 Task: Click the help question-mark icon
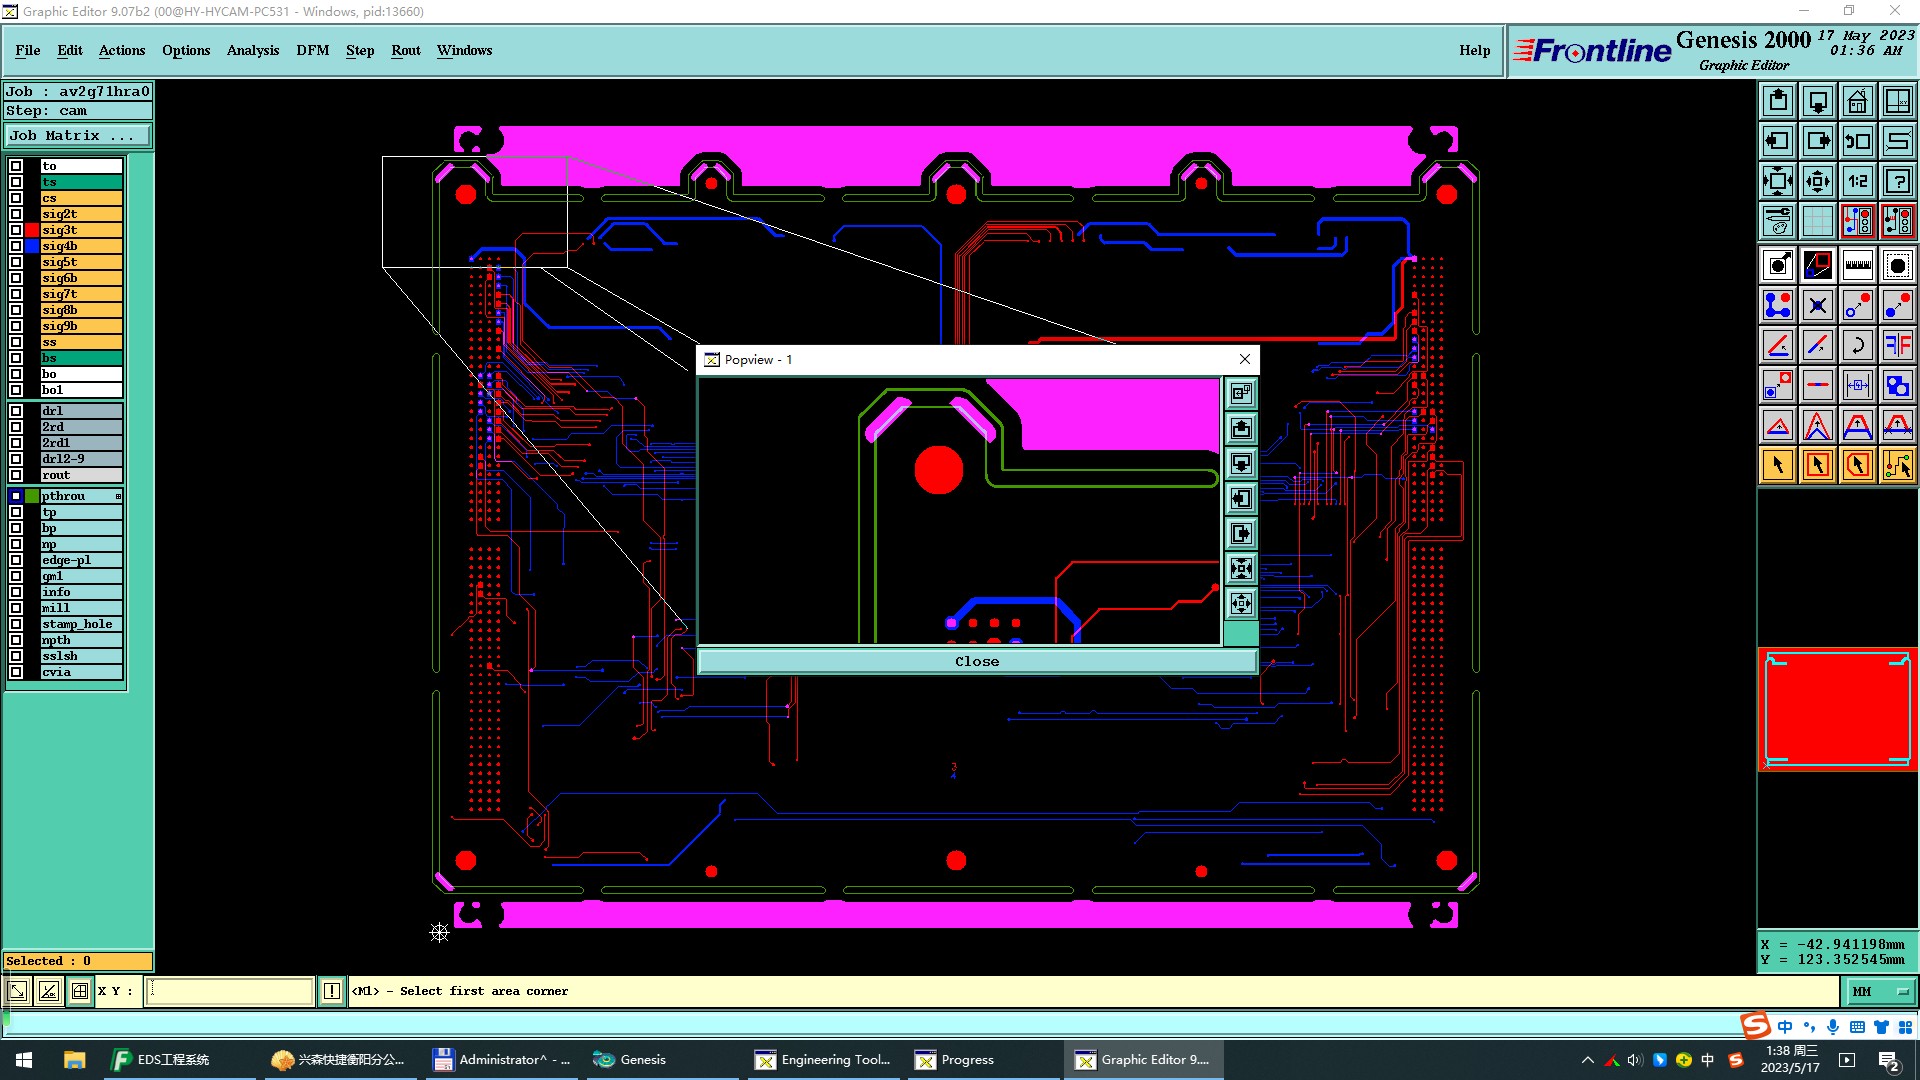pyautogui.click(x=1897, y=181)
